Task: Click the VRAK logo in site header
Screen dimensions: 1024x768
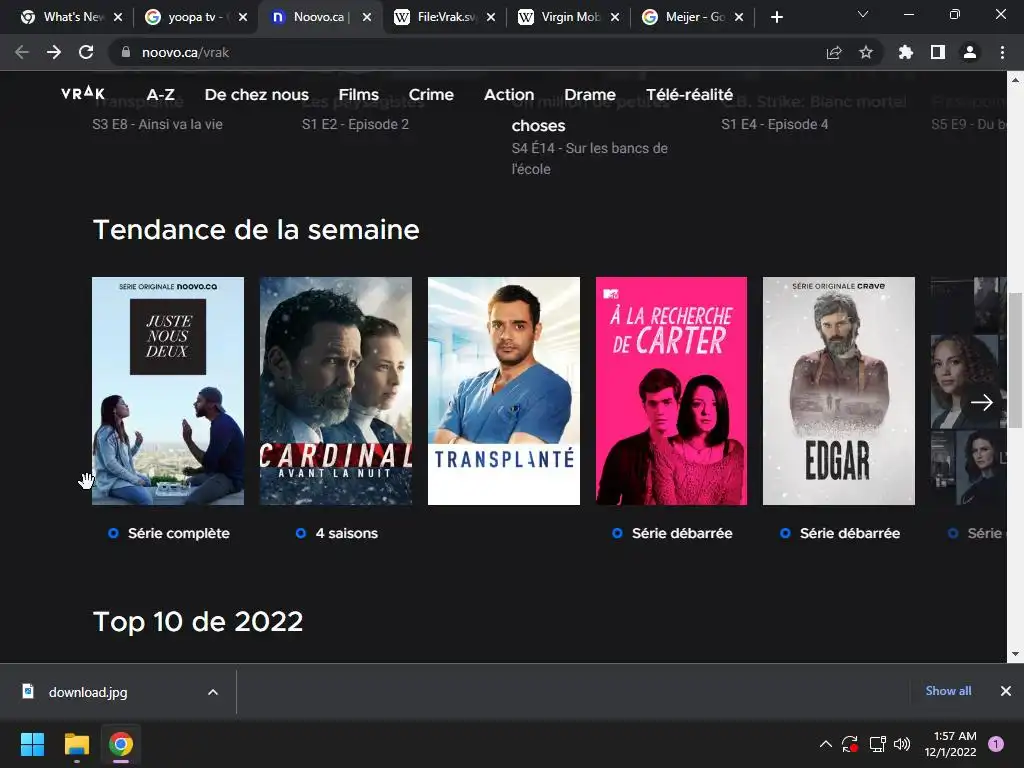Action: (x=83, y=93)
